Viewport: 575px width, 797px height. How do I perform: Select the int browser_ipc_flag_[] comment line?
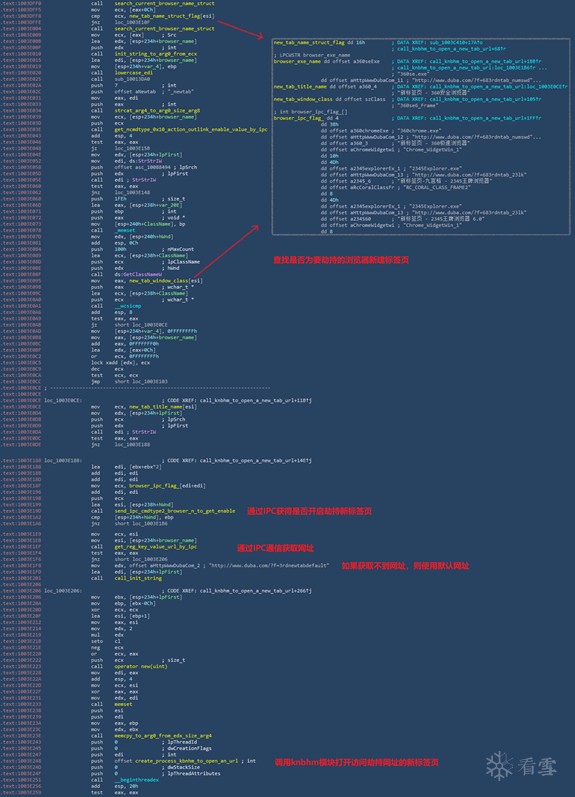311,112
